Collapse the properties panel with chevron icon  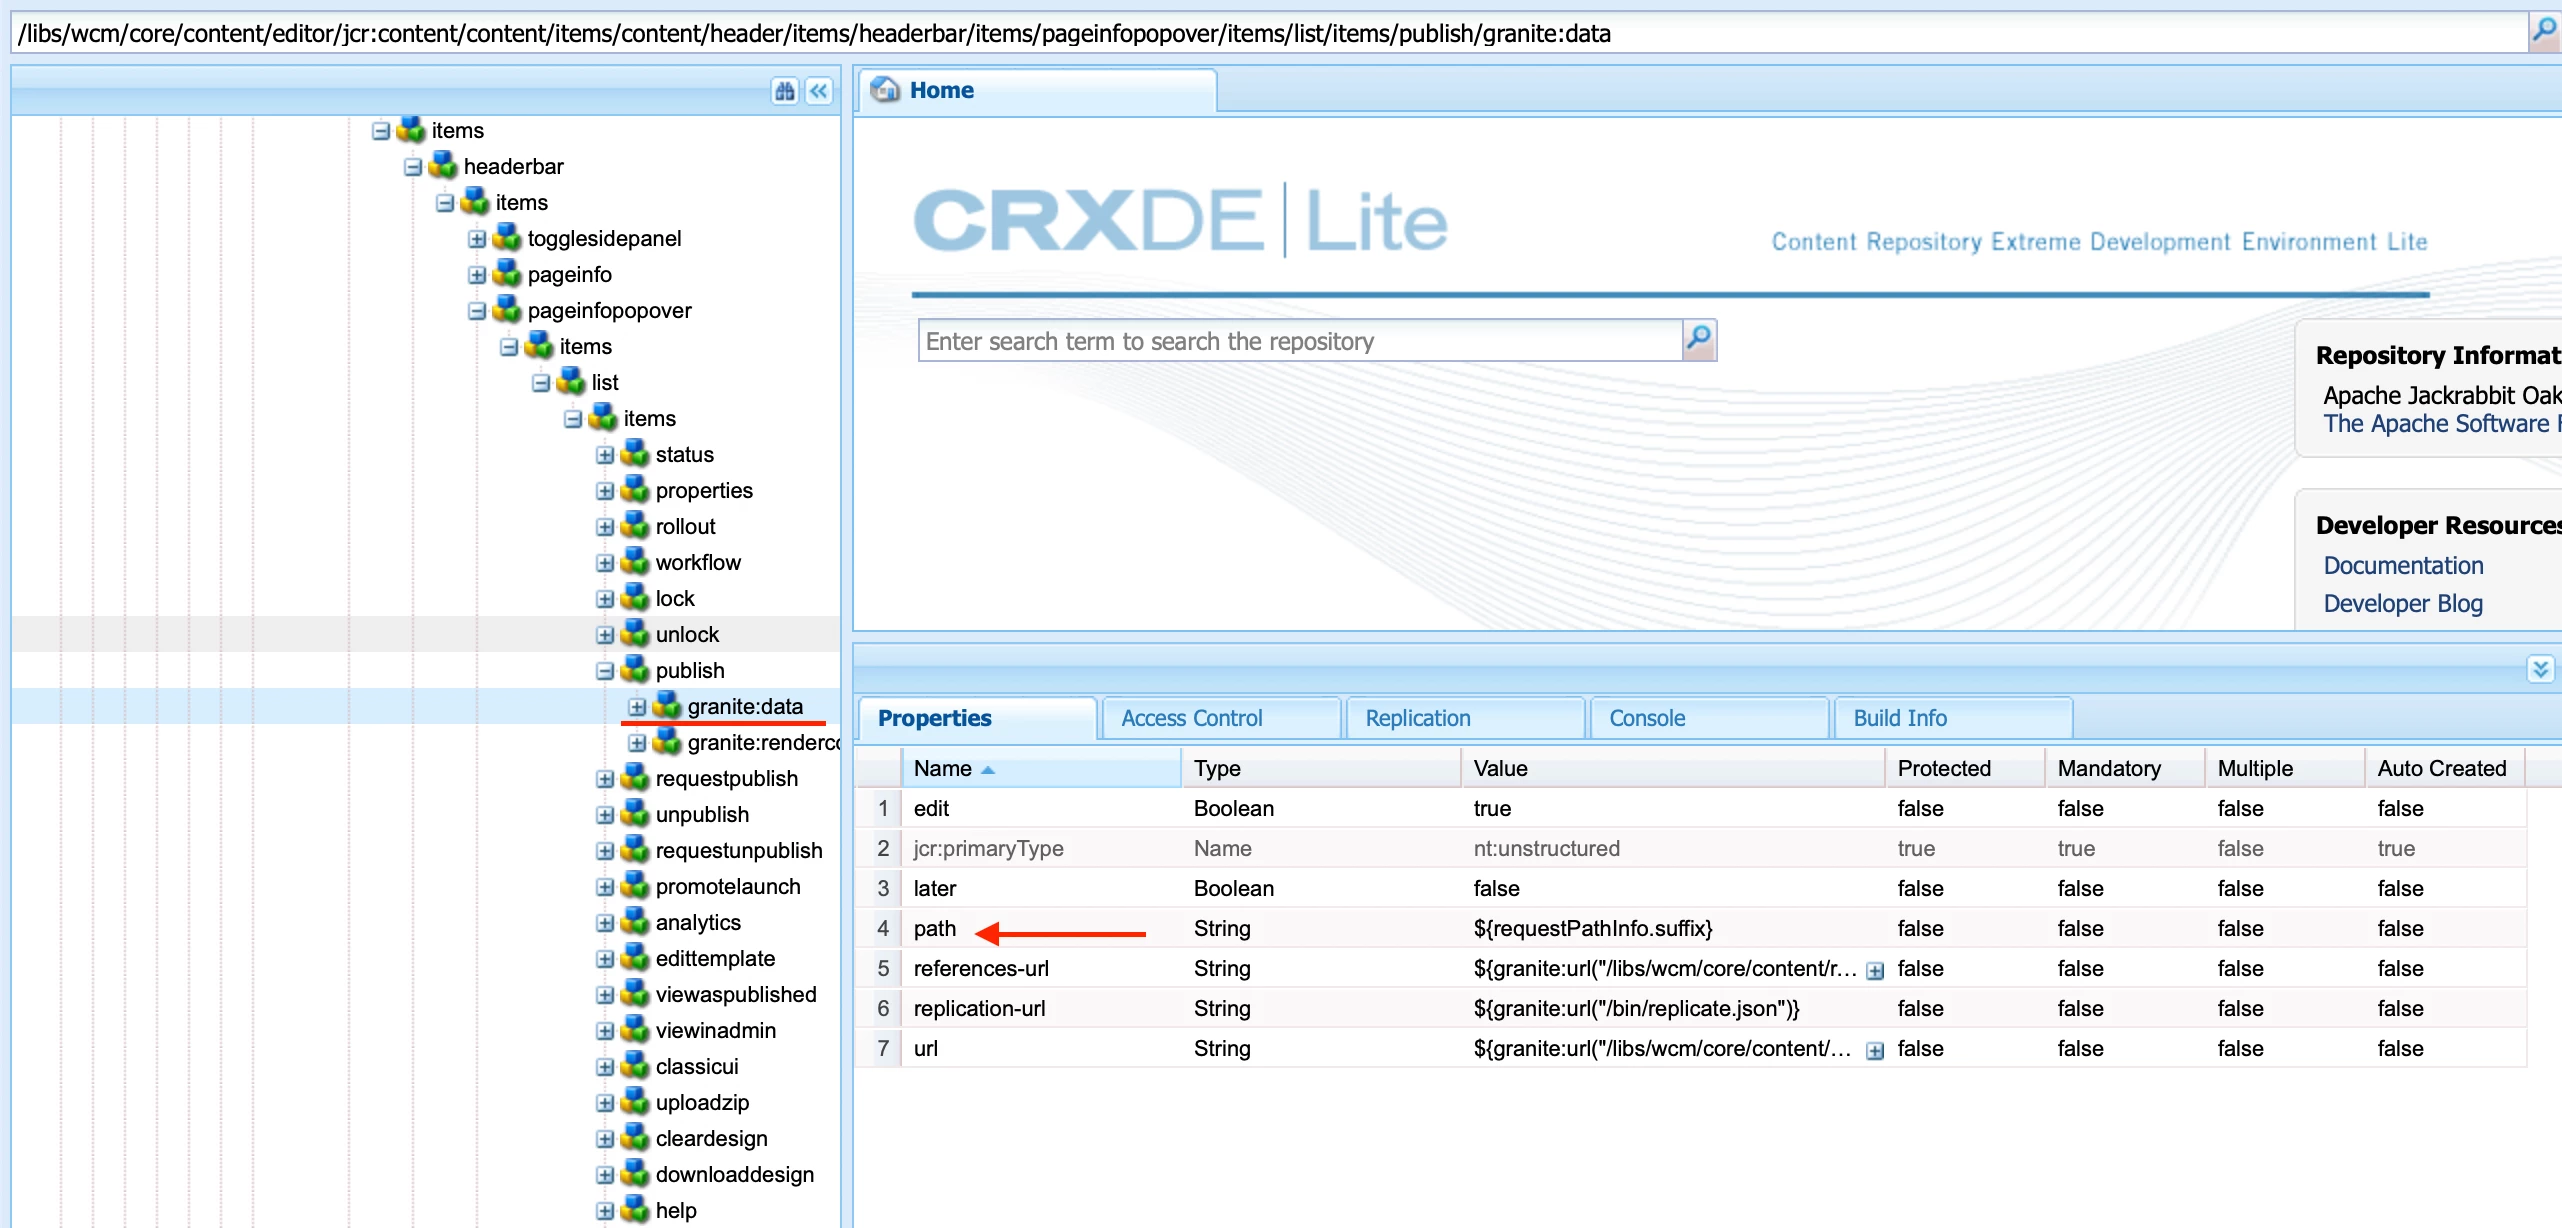click(x=2540, y=669)
